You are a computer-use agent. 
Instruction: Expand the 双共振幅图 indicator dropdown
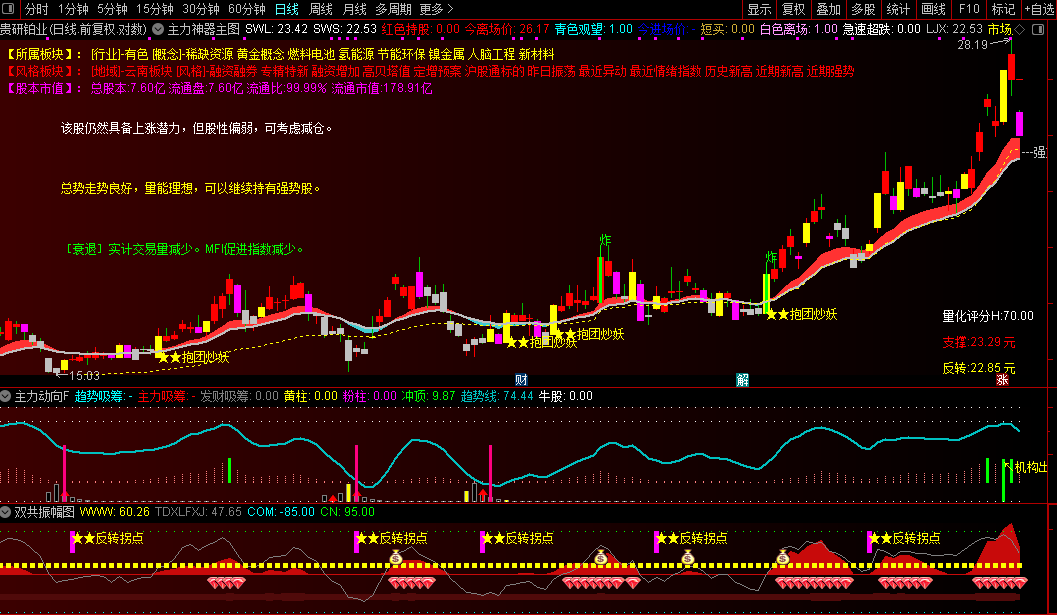click(x=5, y=512)
